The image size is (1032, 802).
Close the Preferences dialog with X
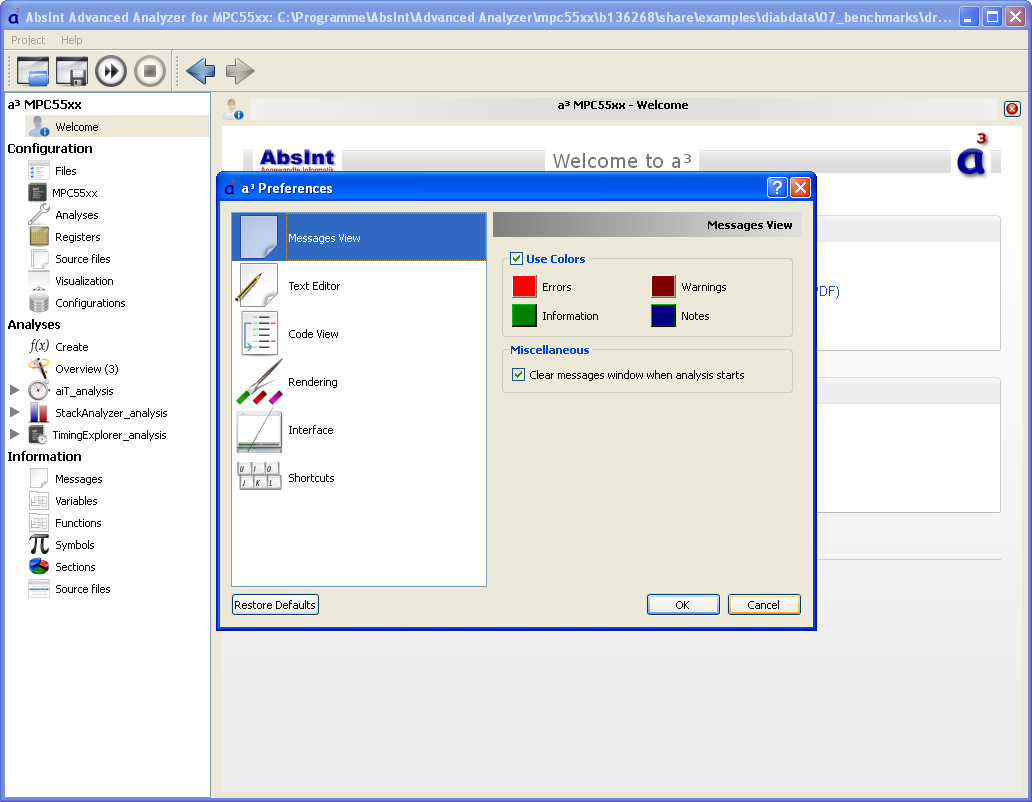800,188
